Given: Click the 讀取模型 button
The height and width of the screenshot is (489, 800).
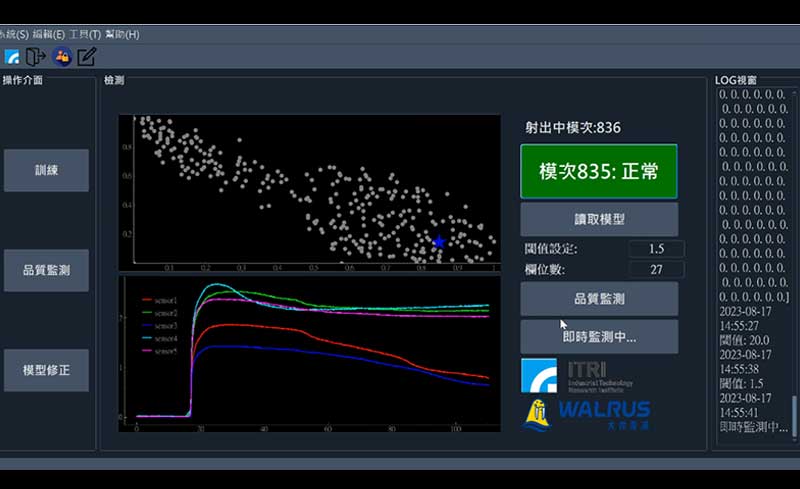Looking at the screenshot, I should 599,219.
